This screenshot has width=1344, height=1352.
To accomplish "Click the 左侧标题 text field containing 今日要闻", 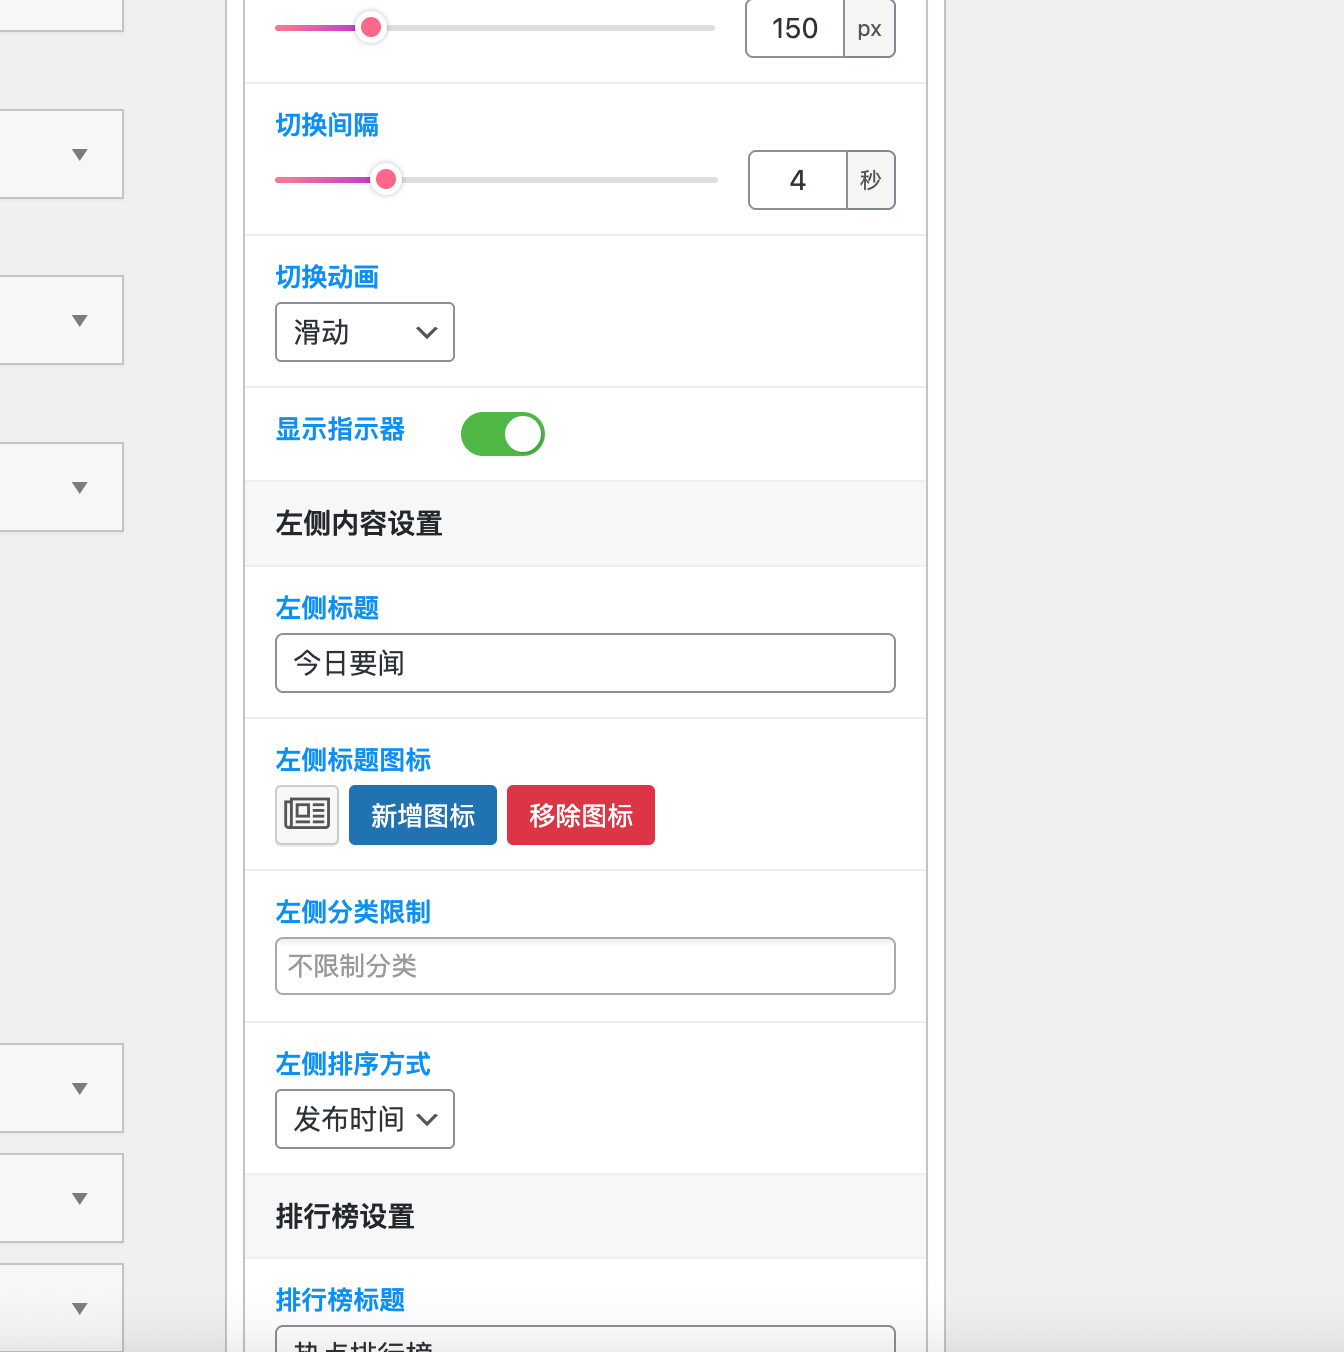I will 584,663.
